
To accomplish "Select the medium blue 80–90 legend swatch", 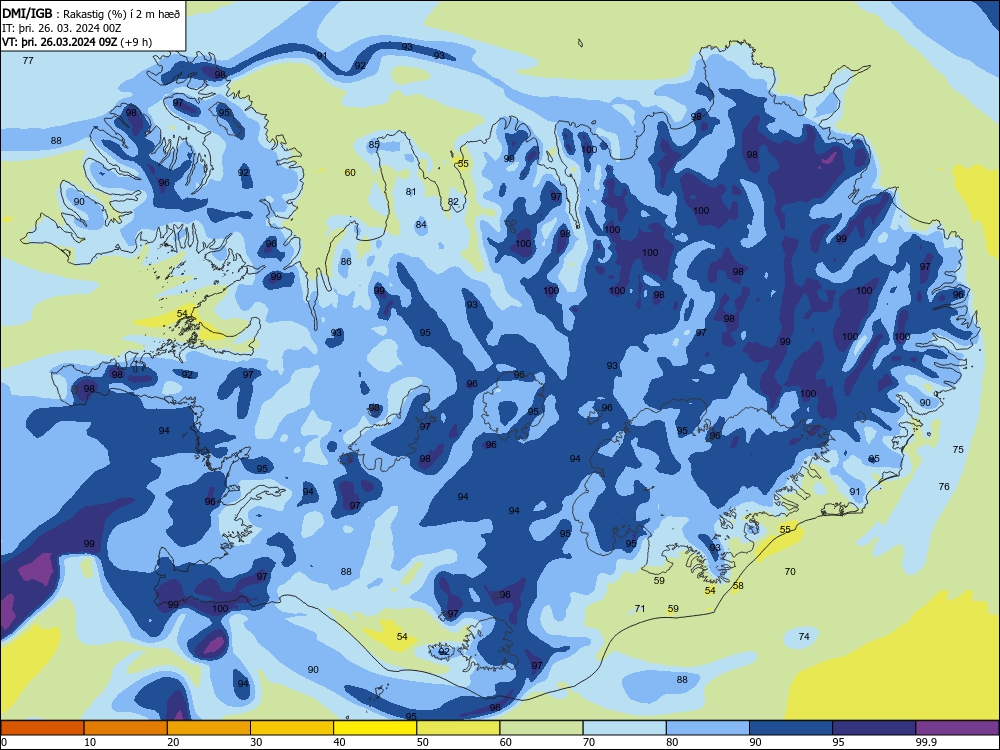I will coord(708,728).
